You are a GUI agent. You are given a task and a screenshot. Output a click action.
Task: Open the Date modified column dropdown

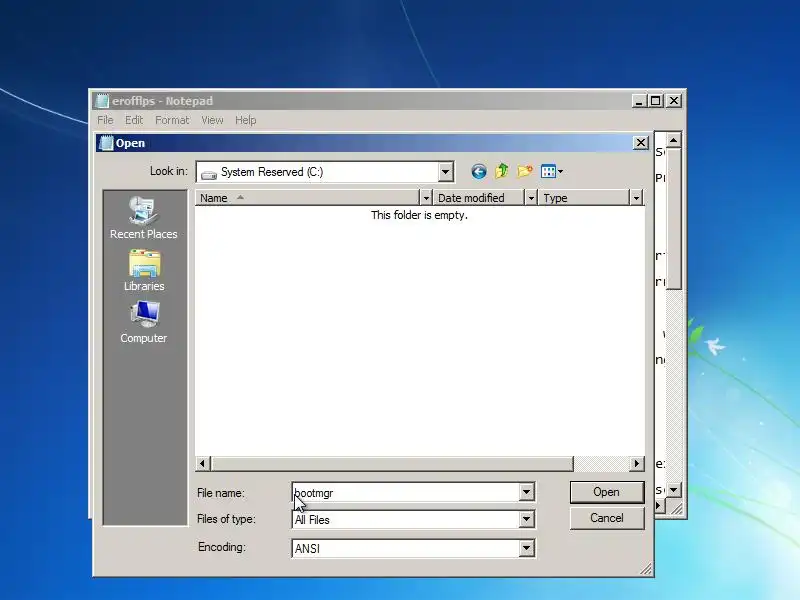point(531,198)
